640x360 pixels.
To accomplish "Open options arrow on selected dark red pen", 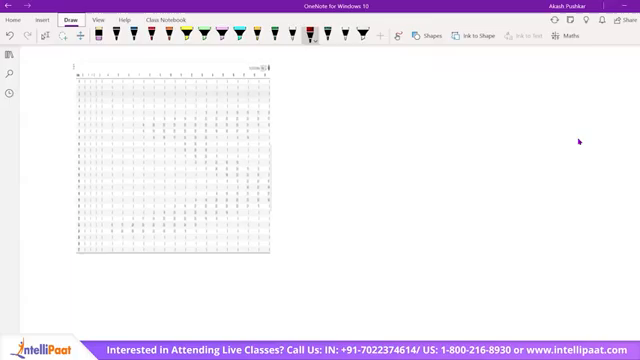I will pyautogui.click(x=316, y=41).
